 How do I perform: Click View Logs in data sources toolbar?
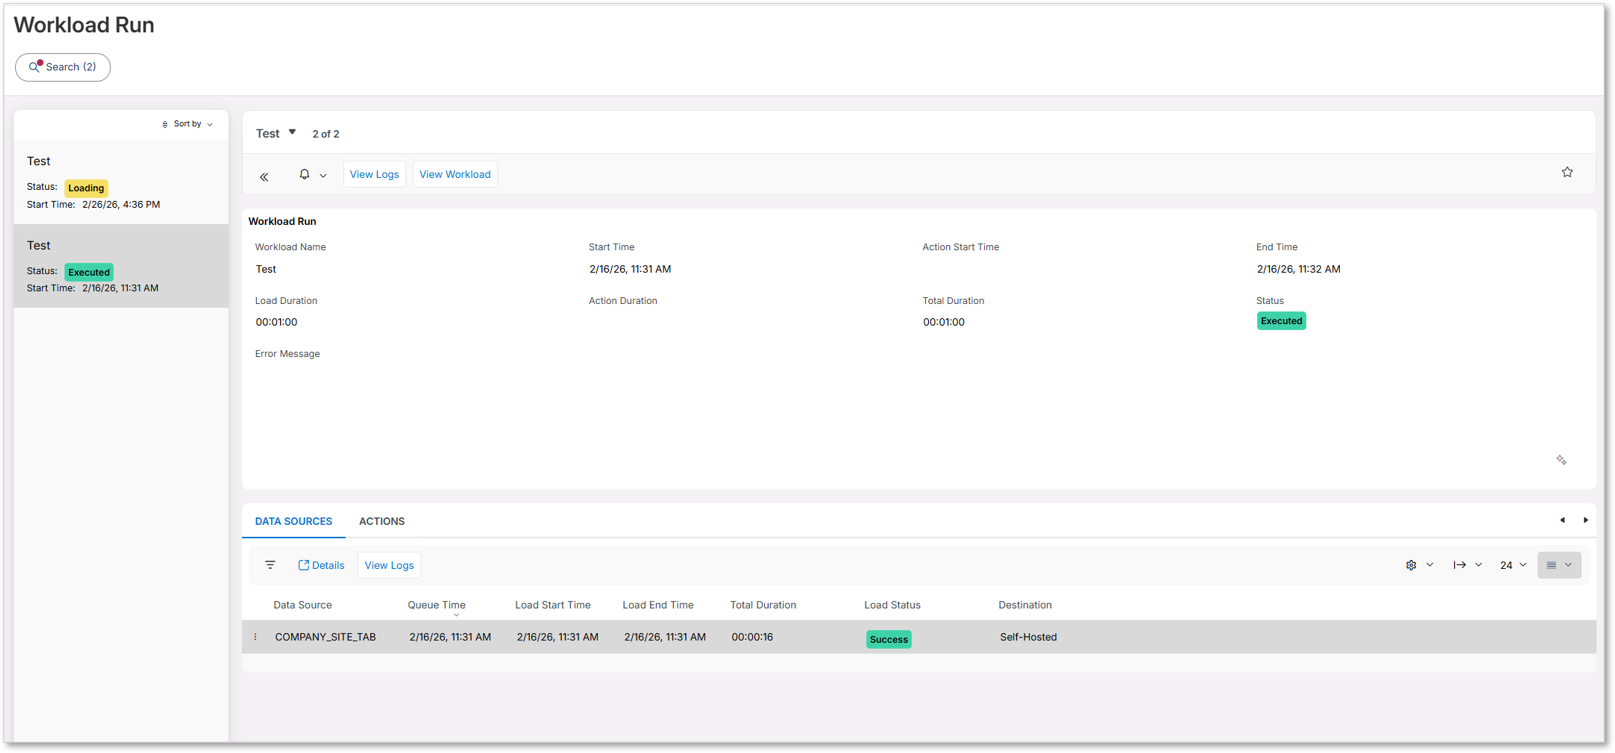click(389, 565)
